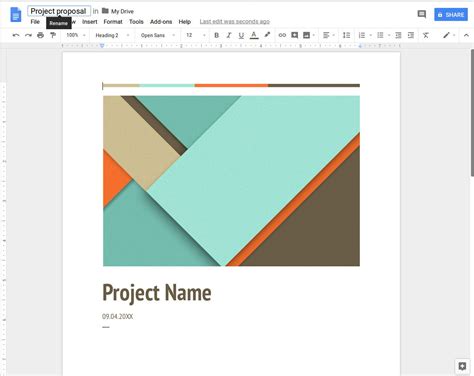The image size is (474, 376).
Task: Open line spacing options
Action: click(x=346, y=35)
